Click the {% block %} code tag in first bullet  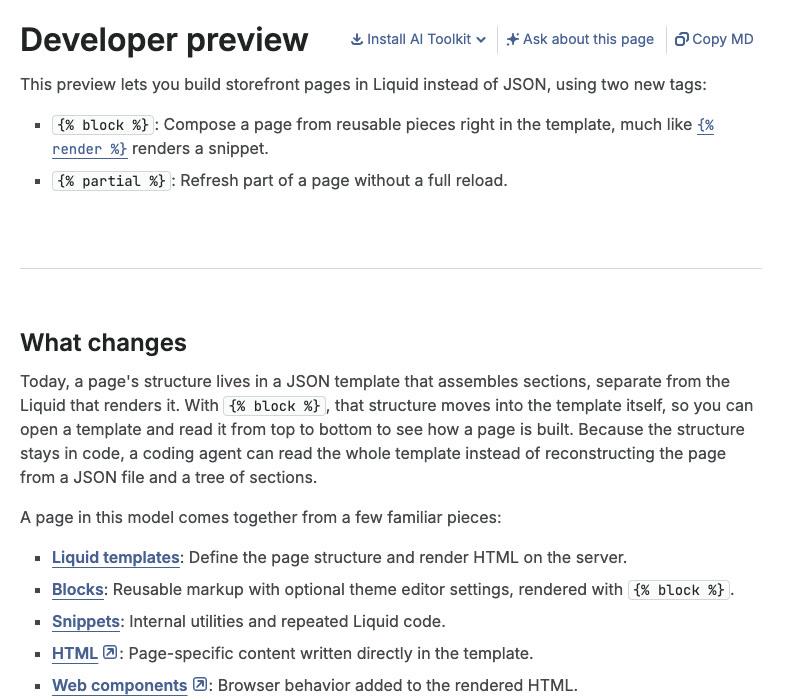click(103, 125)
